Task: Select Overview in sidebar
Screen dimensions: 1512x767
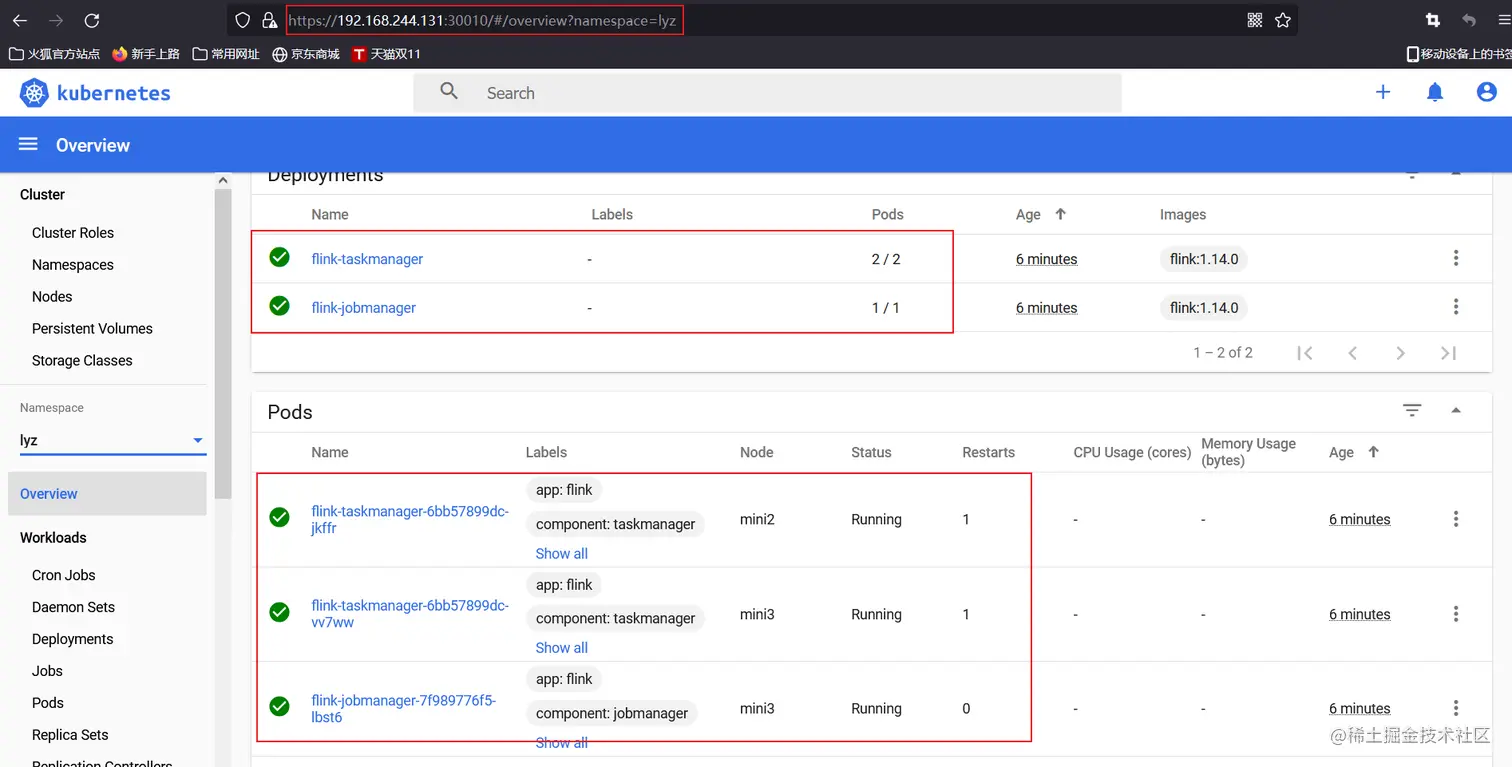Action: pos(107,494)
